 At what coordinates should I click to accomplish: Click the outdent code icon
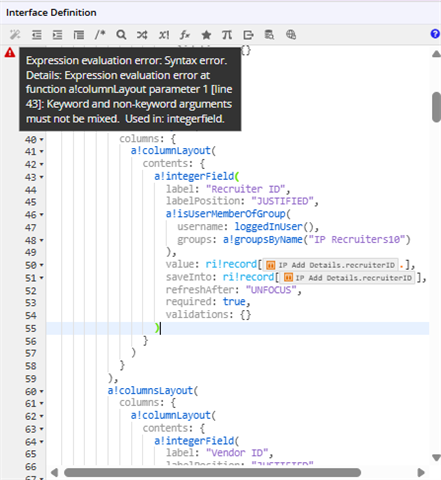pyautogui.click(x=37, y=35)
